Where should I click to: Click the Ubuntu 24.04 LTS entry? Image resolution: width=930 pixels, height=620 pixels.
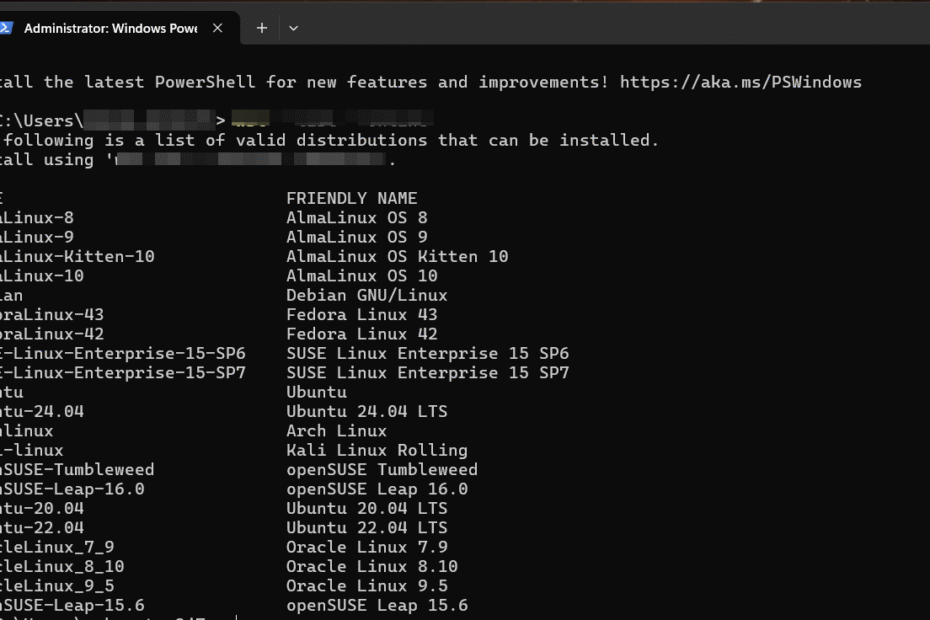click(x=366, y=411)
